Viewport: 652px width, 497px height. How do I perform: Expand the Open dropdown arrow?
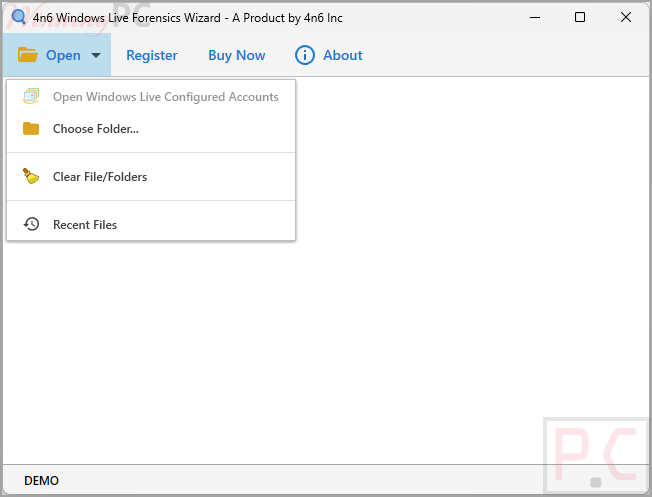tap(96, 55)
